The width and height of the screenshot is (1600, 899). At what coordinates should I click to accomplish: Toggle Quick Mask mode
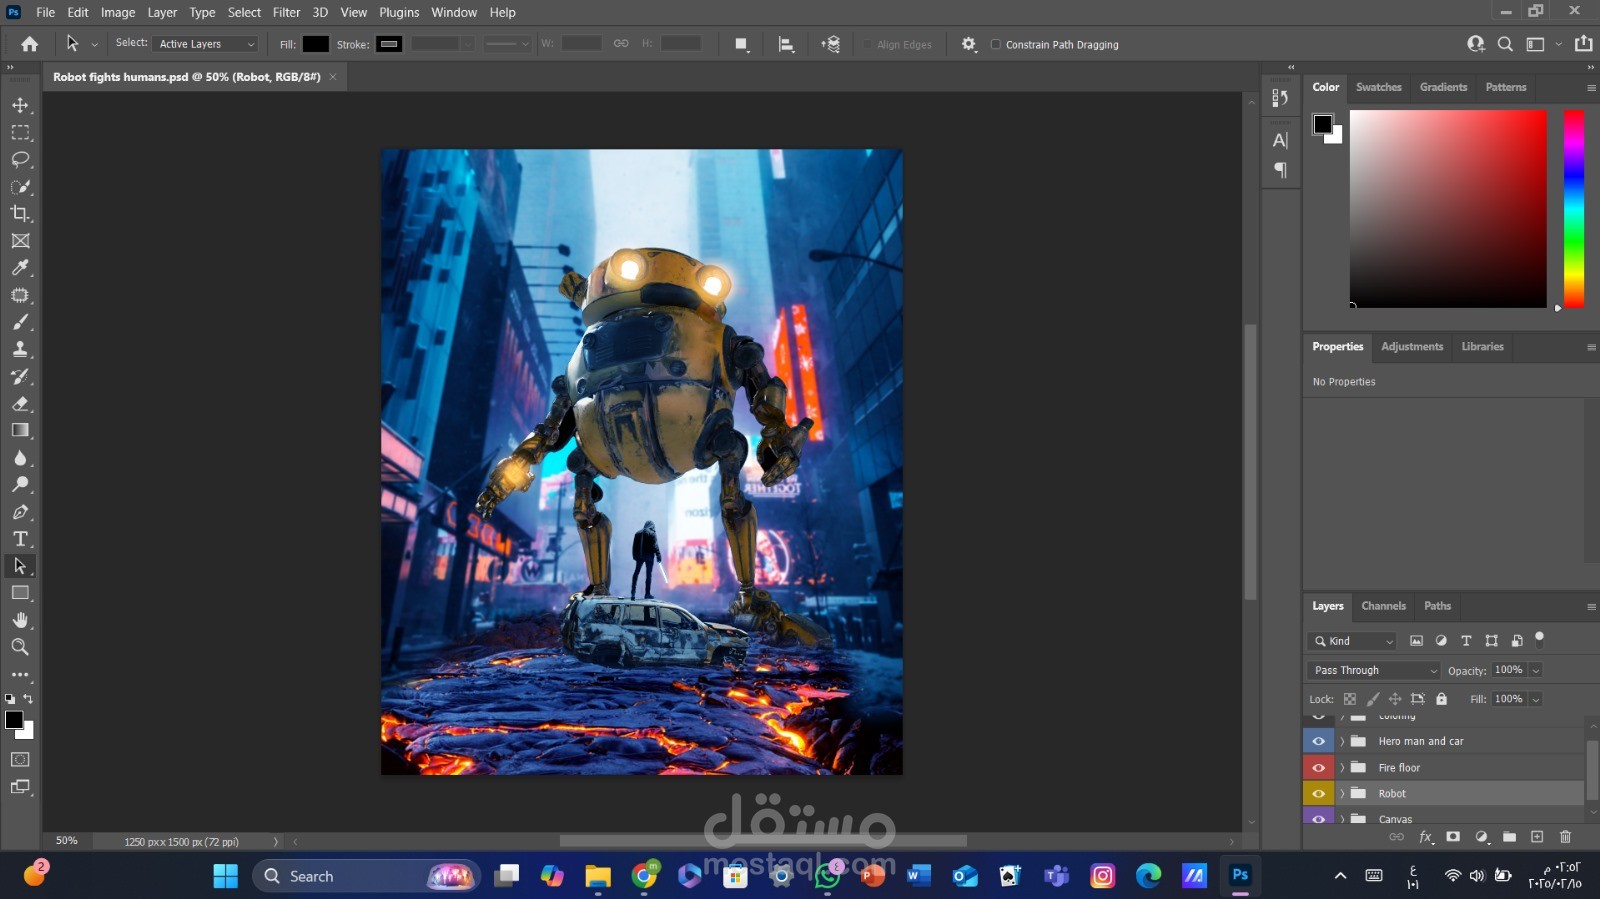tap(20, 760)
